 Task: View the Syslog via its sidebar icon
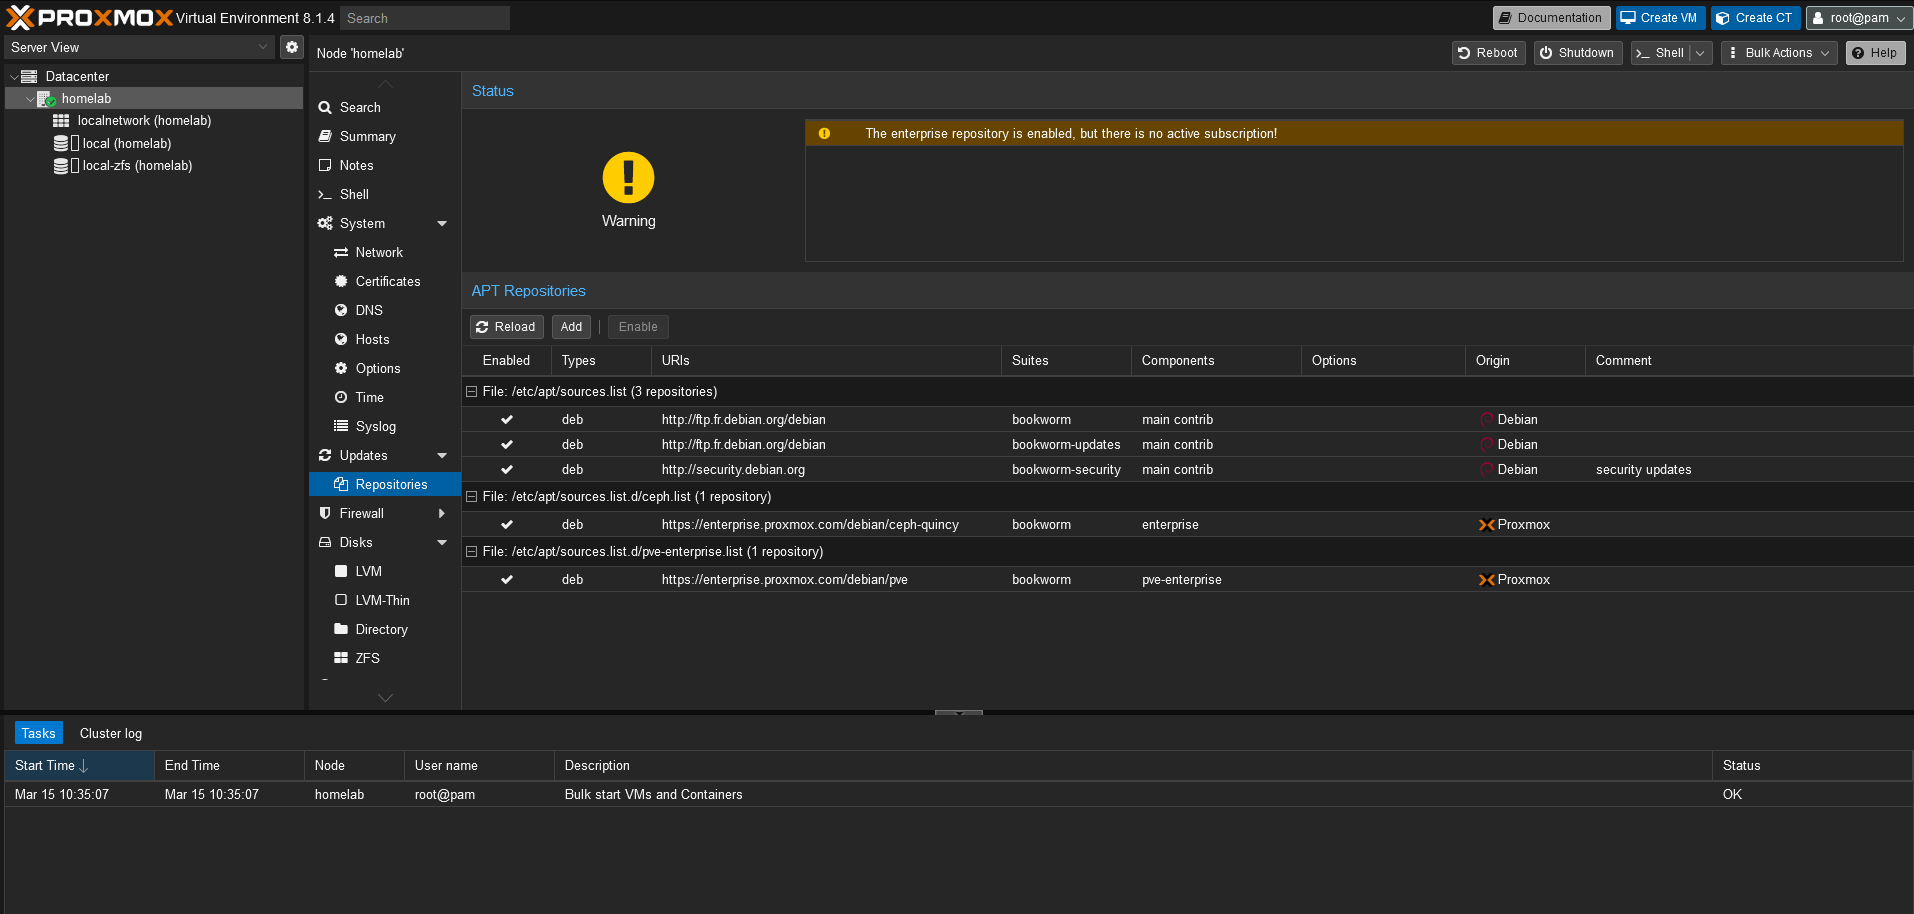pyautogui.click(x=343, y=426)
